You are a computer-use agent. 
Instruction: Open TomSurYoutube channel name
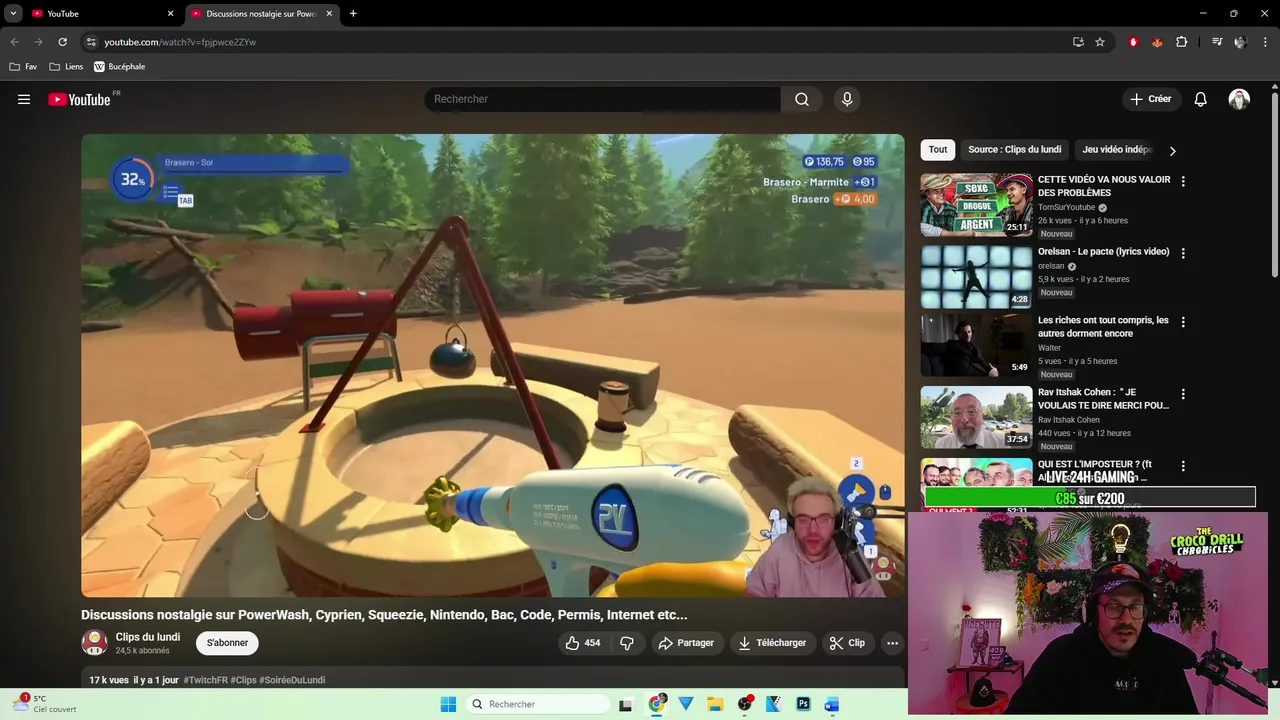(1067, 207)
